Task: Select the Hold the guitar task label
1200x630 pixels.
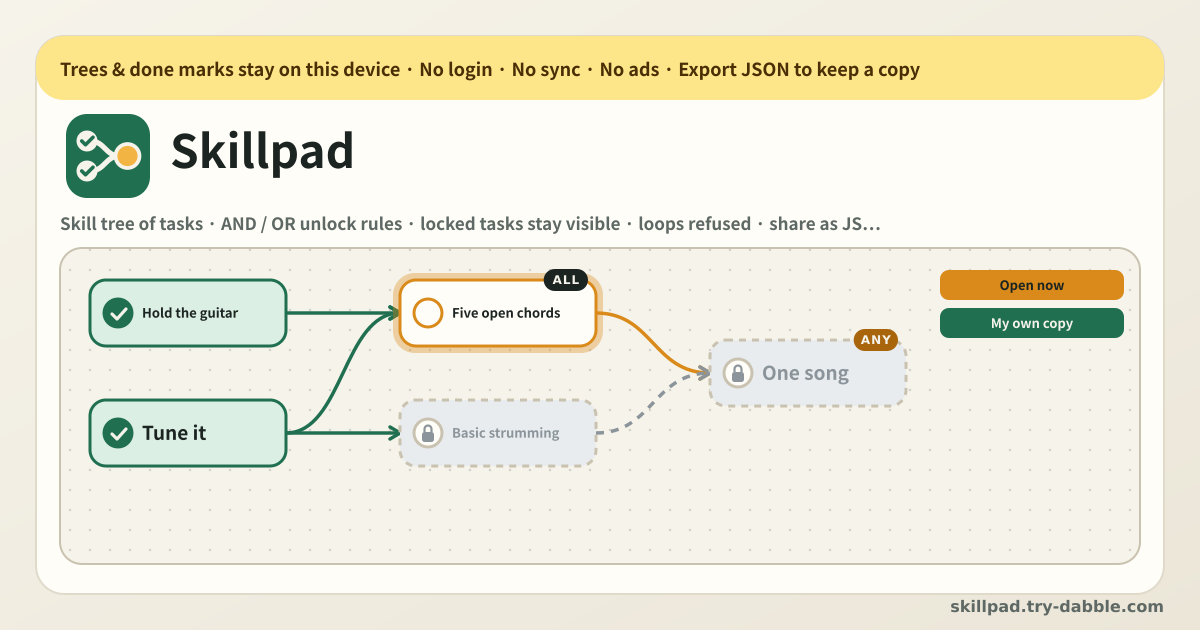Action: pos(190,313)
